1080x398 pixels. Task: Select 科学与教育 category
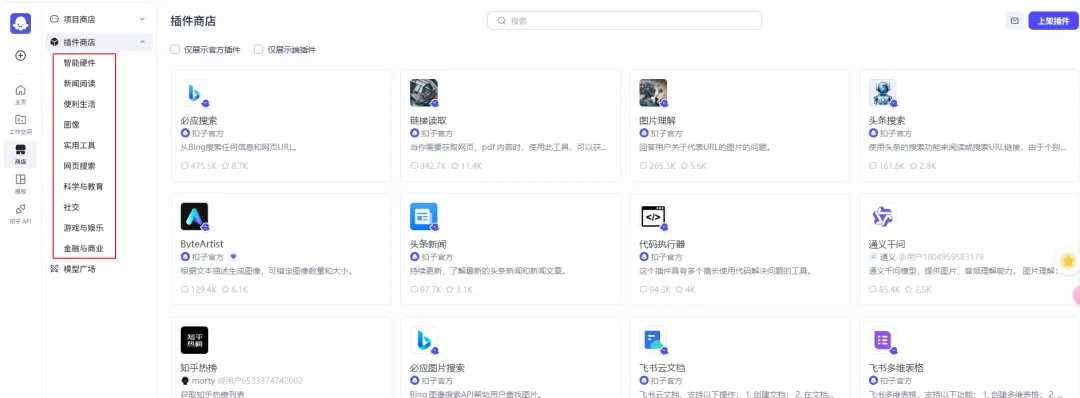click(x=83, y=187)
